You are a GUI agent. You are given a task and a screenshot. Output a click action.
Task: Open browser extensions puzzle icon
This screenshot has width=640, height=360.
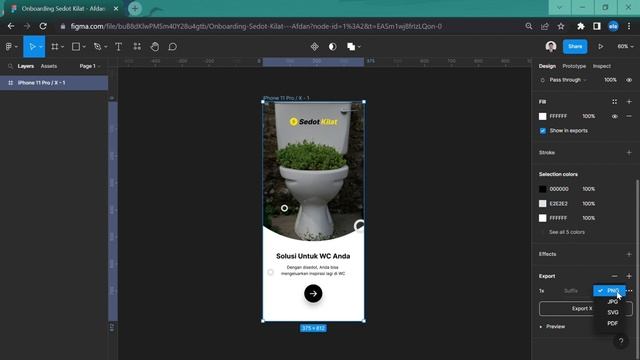[580, 26]
